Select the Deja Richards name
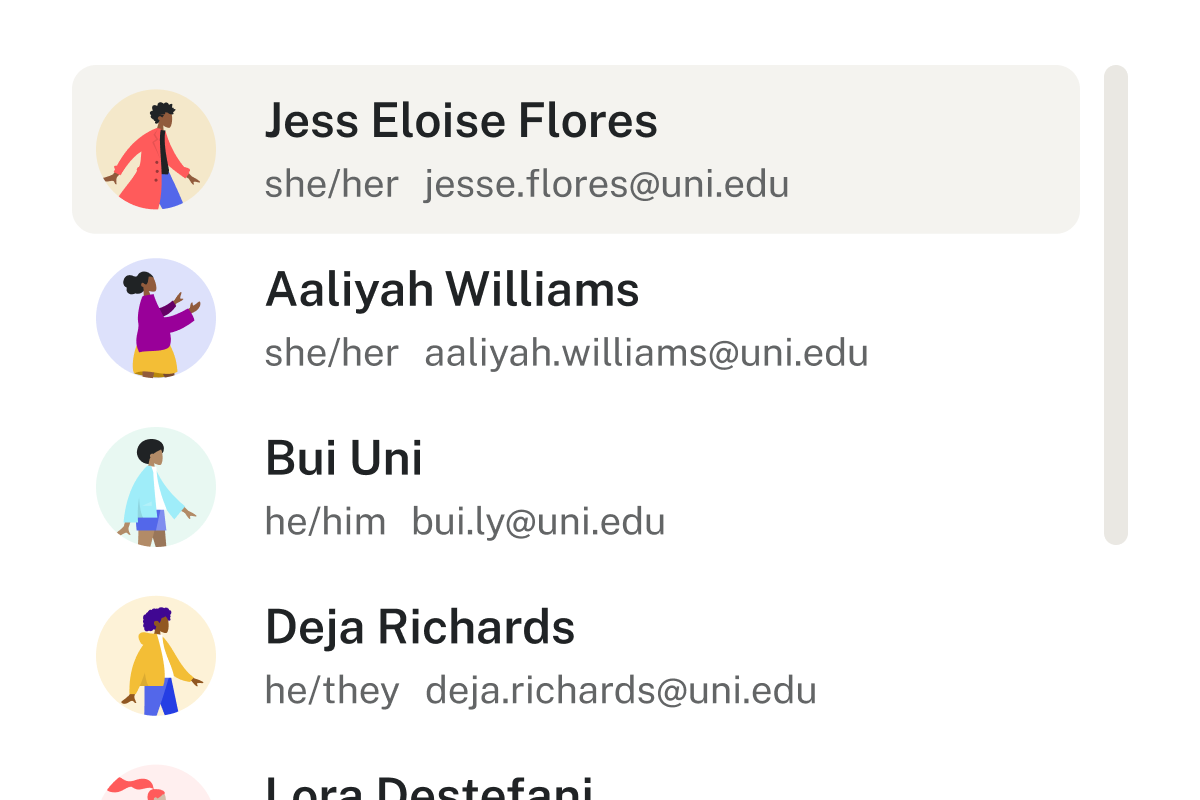The width and height of the screenshot is (1200, 800). coord(420,627)
